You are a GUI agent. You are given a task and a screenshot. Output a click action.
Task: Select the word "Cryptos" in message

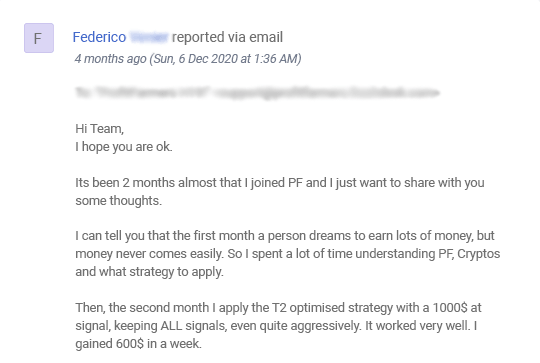tap(479, 254)
